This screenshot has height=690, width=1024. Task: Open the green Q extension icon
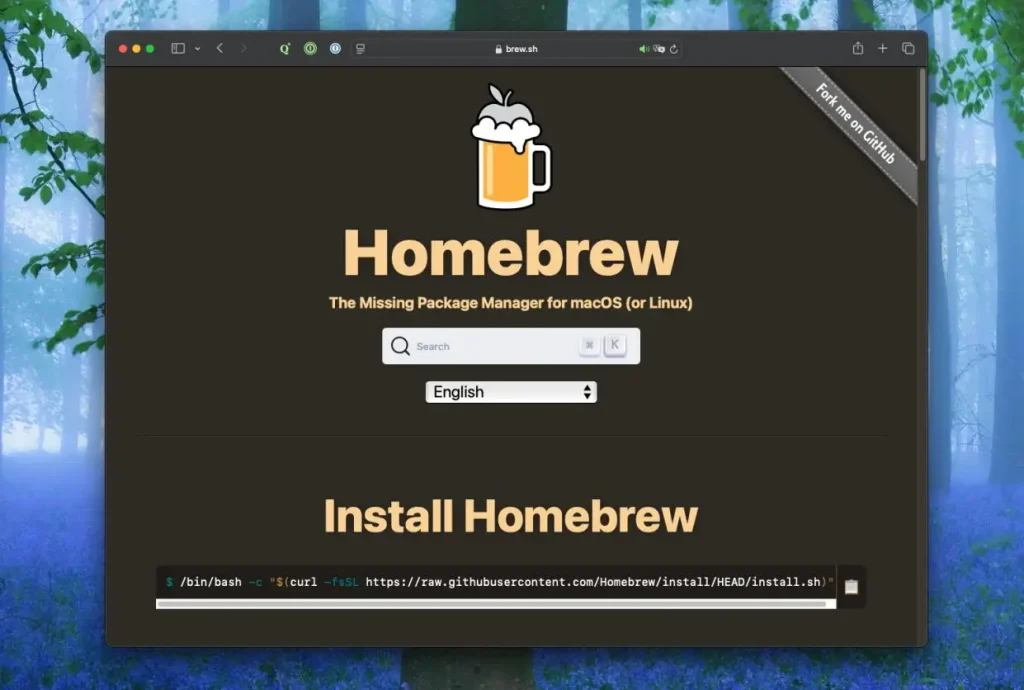pos(285,48)
